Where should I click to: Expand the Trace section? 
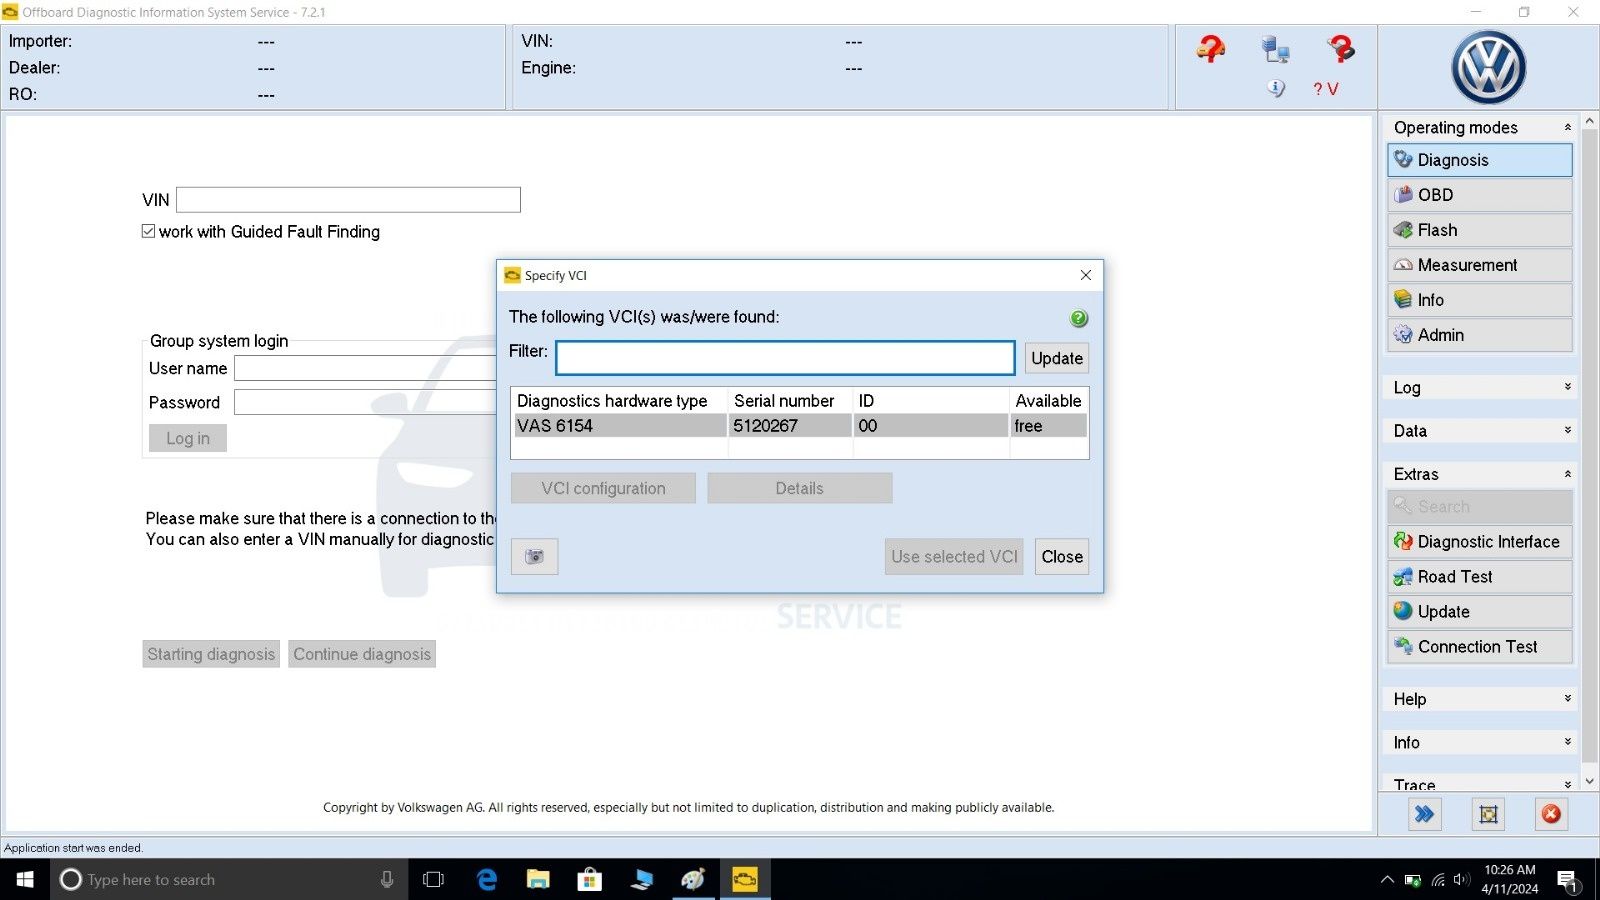coord(1567,784)
